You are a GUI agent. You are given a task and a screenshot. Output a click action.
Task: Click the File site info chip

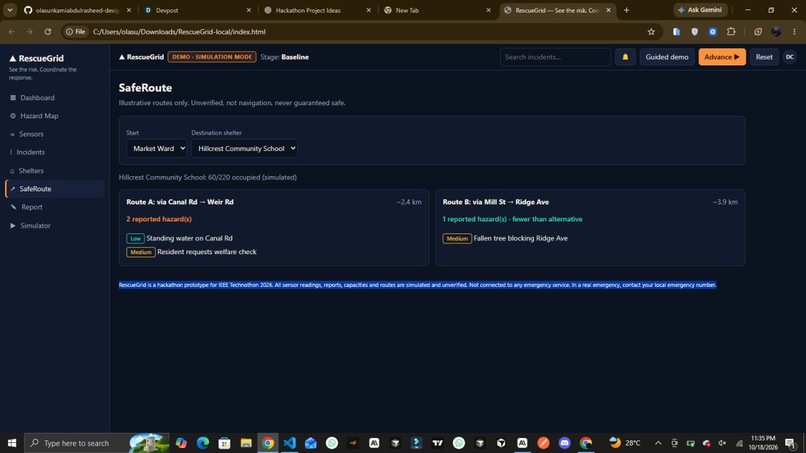point(76,32)
